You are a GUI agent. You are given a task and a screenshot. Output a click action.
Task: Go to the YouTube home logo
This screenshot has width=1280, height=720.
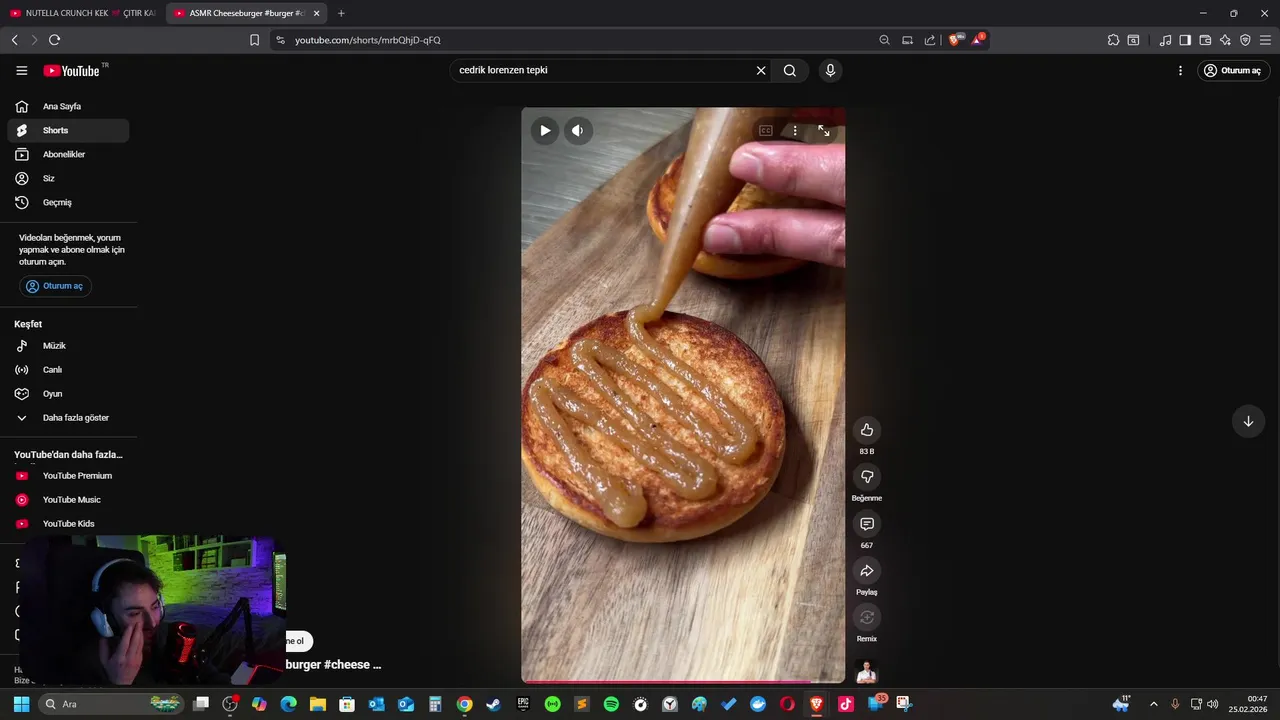71,71
